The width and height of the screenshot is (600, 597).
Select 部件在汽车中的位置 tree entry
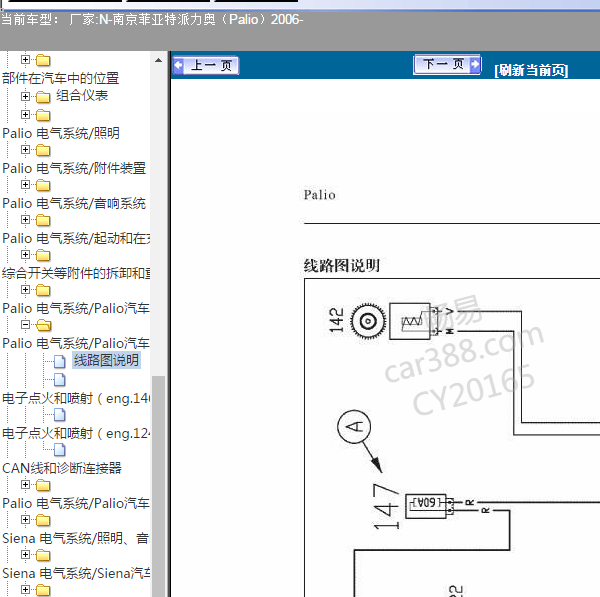[x=60, y=78]
